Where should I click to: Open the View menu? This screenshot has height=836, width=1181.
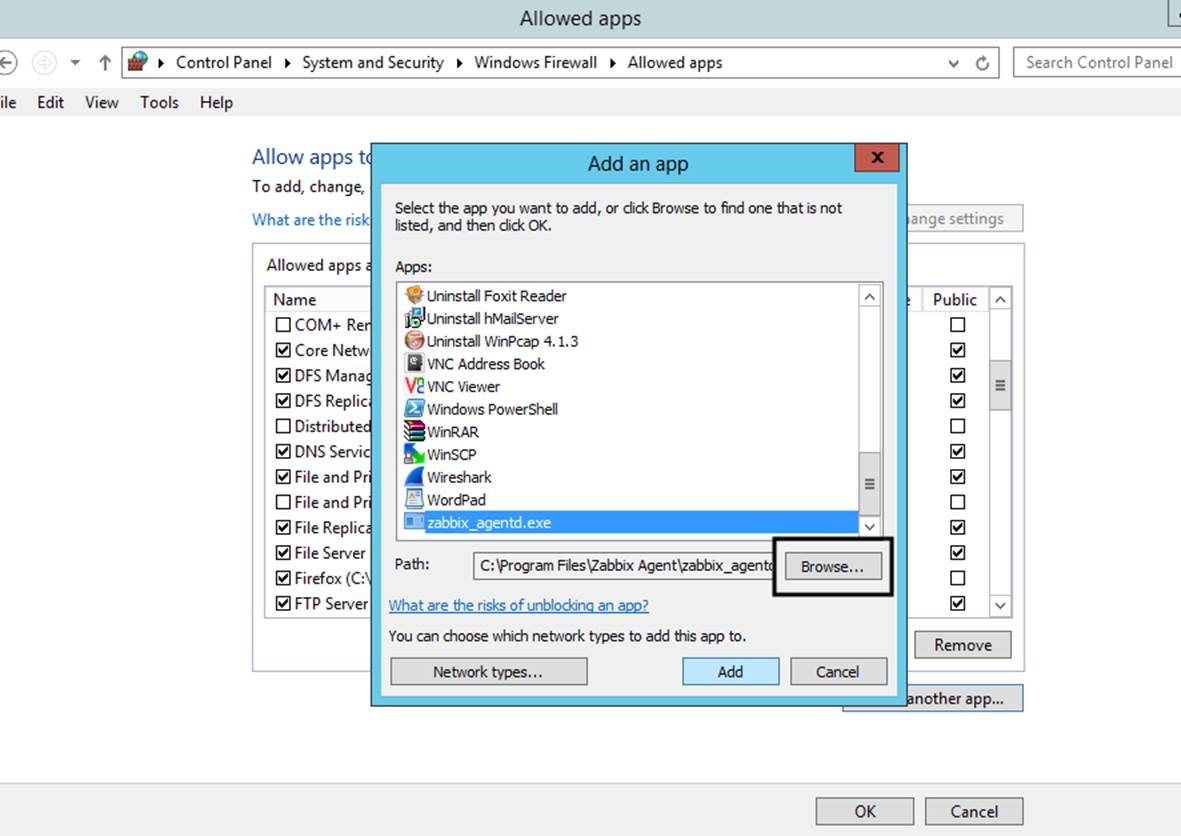(x=102, y=102)
